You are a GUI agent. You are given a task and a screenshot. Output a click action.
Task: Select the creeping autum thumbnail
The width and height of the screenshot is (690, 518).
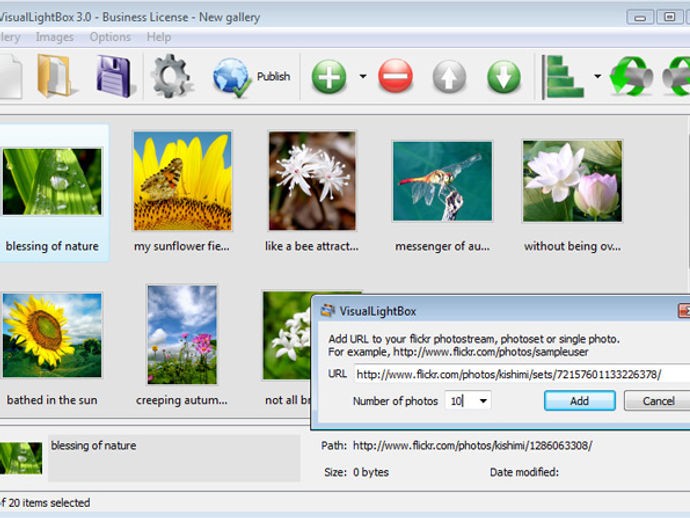[182, 335]
